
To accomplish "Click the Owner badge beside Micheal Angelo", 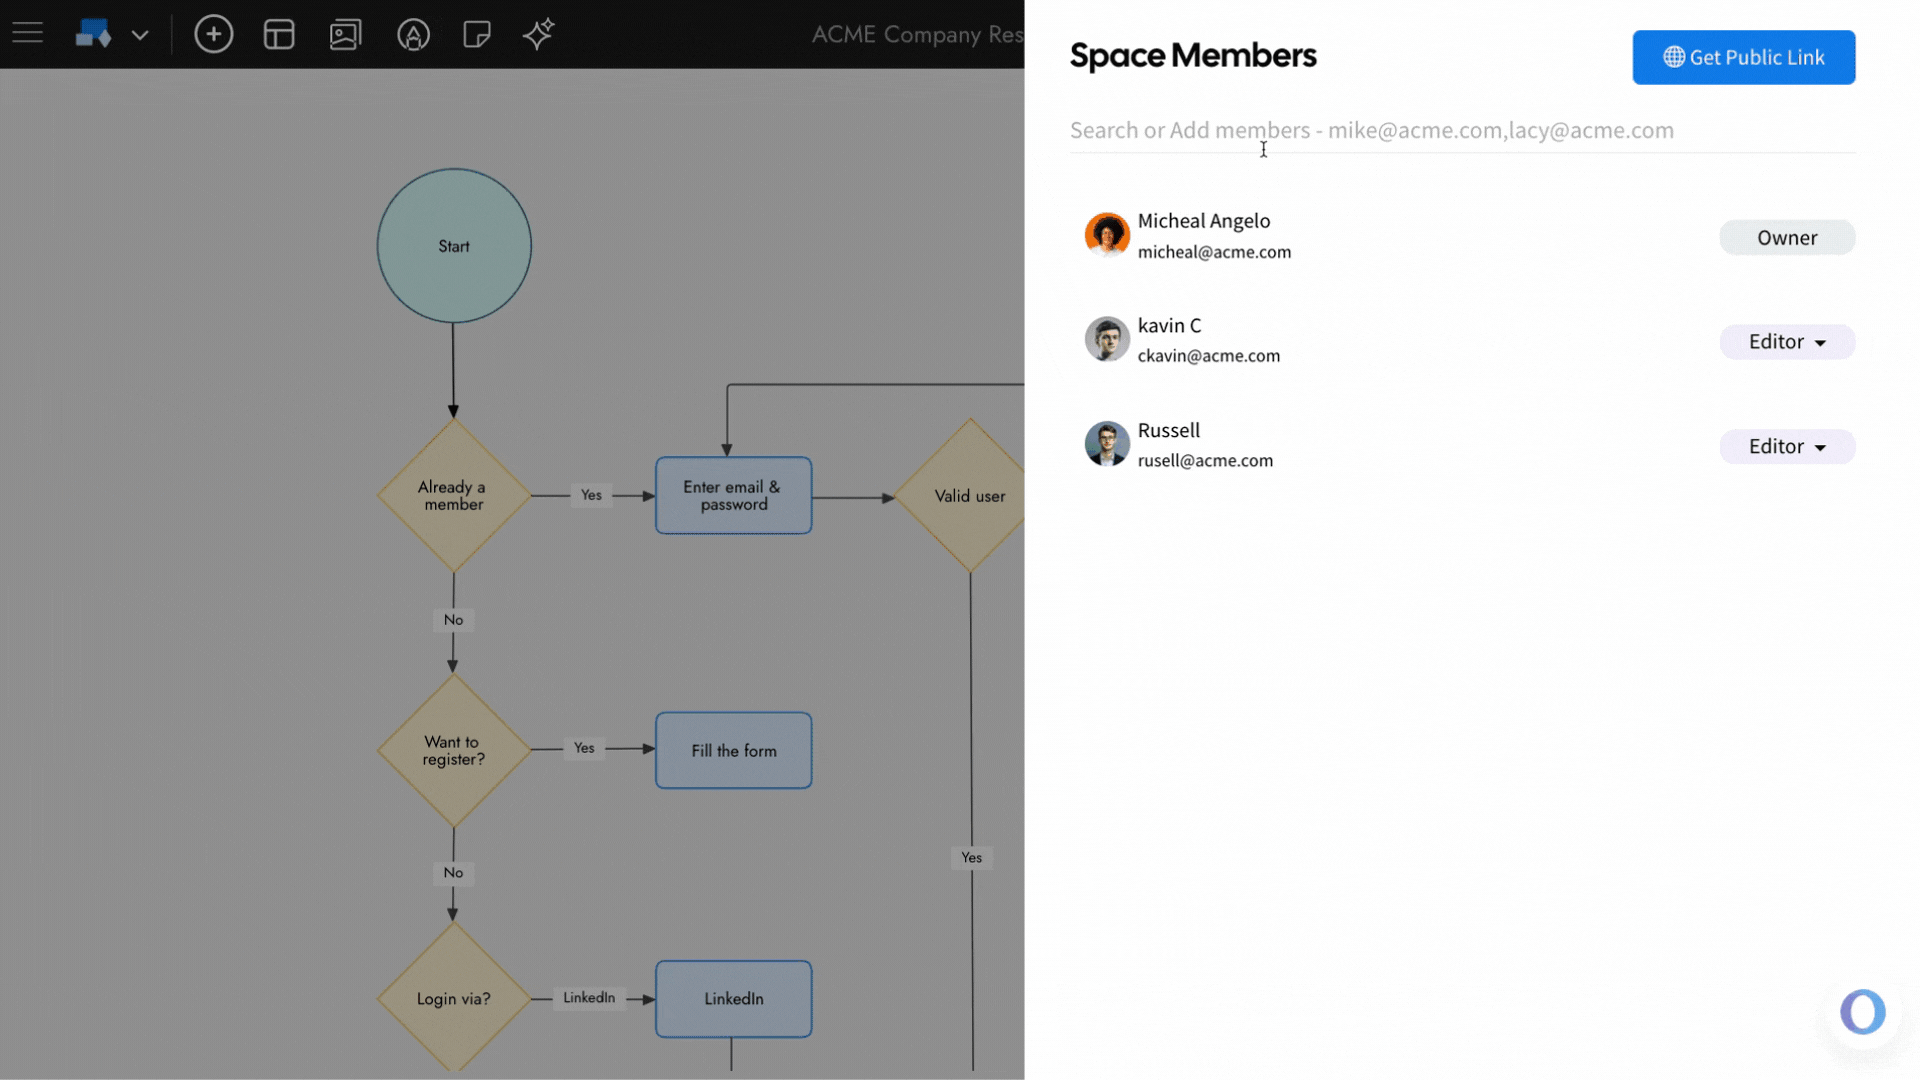I will point(1787,237).
